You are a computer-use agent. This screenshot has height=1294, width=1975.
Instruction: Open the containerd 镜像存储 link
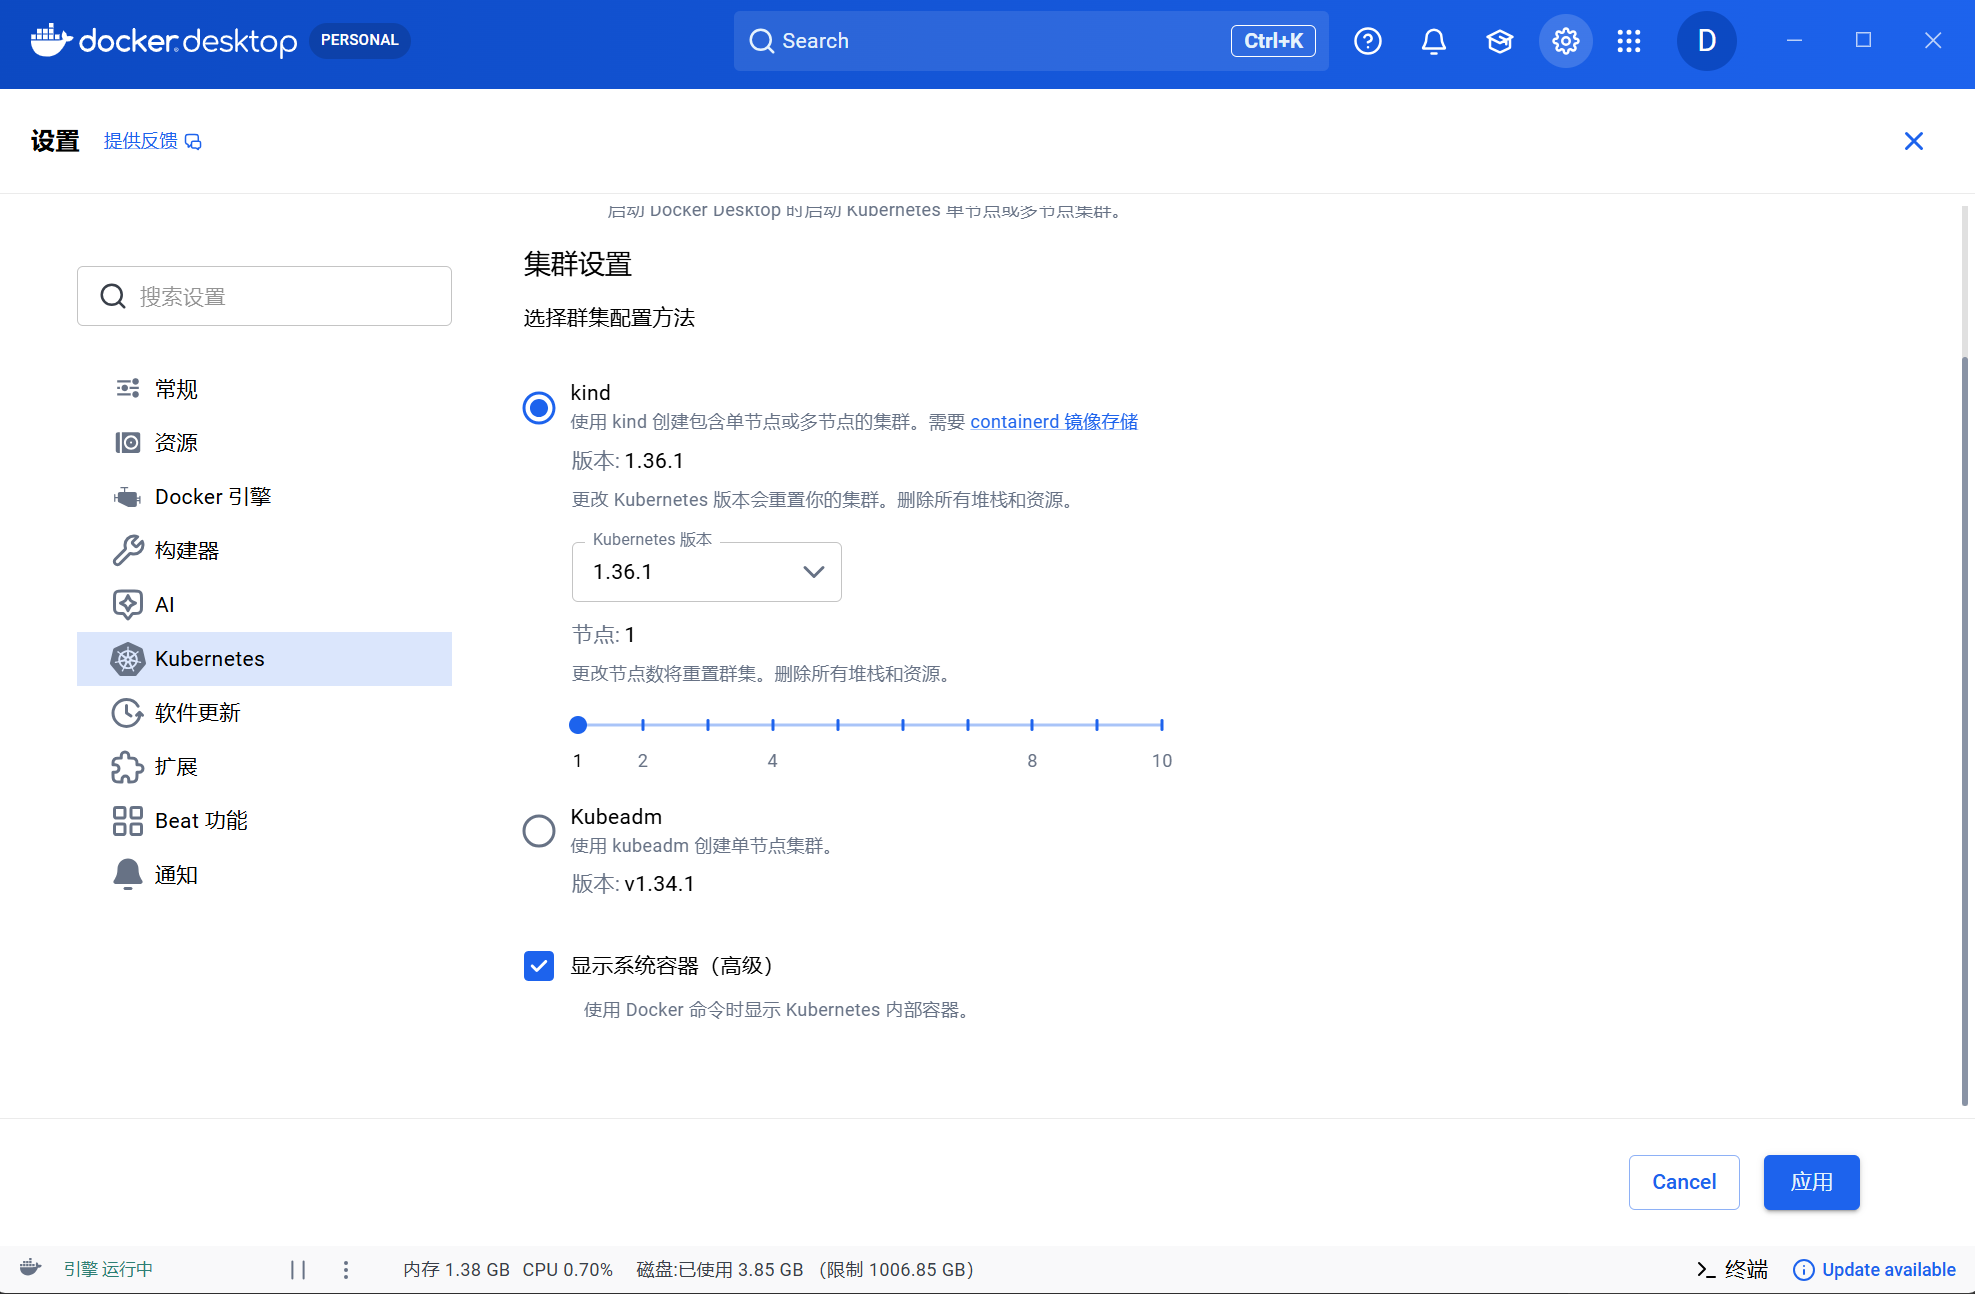[1054, 422]
